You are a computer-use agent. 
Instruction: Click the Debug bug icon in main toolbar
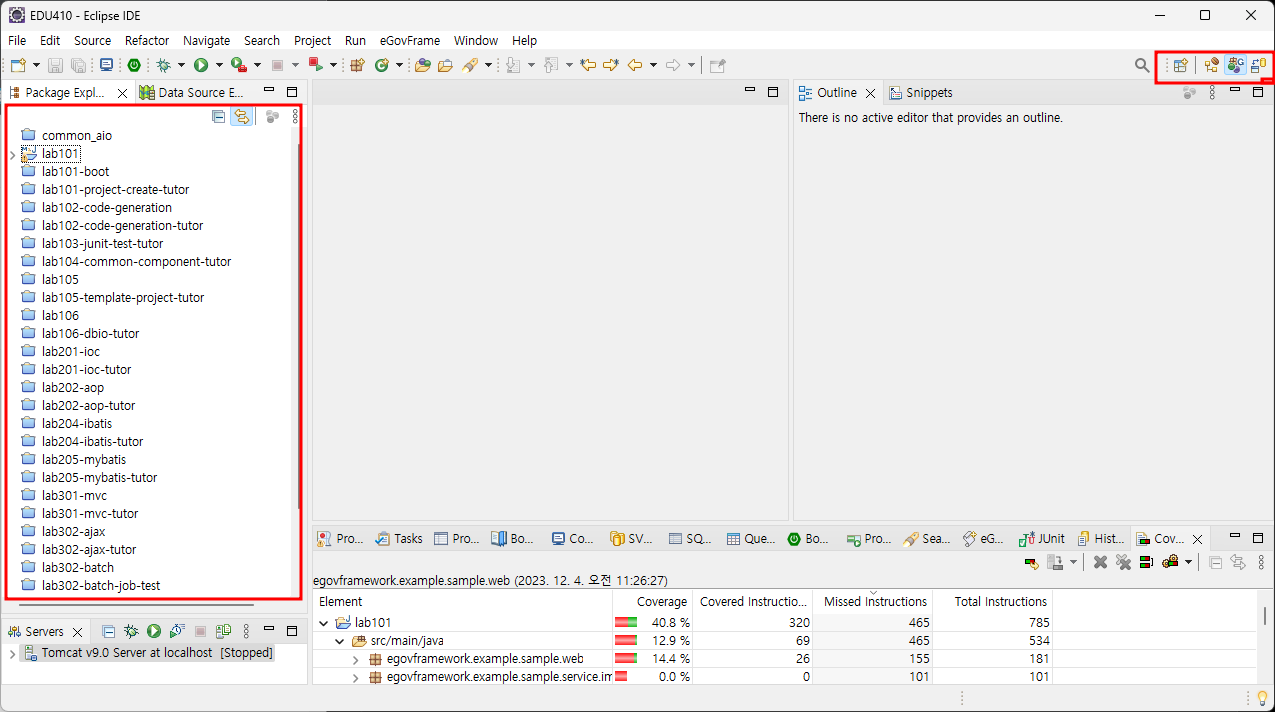click(163, 65)
